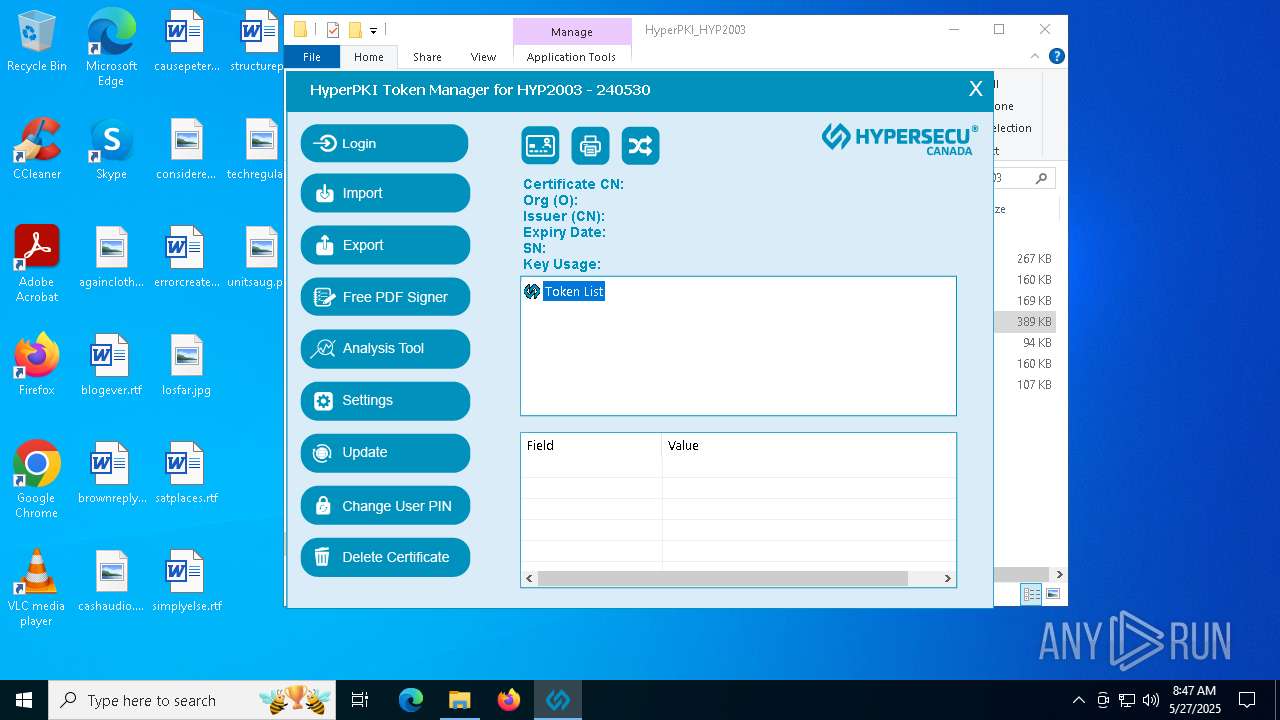The width and height of the screenshot is (1280, 720).
Task: Open the quick access toolbar dropdown arrow
Action: [x=373, y=31]
